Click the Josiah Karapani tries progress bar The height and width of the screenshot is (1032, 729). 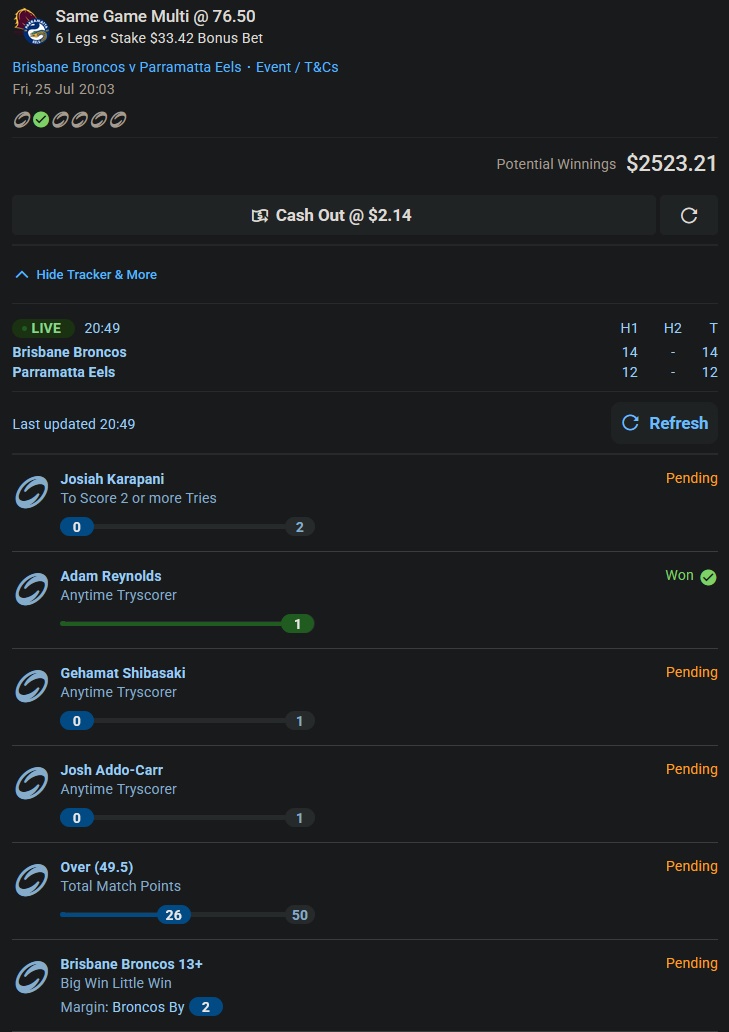[188, 527]
